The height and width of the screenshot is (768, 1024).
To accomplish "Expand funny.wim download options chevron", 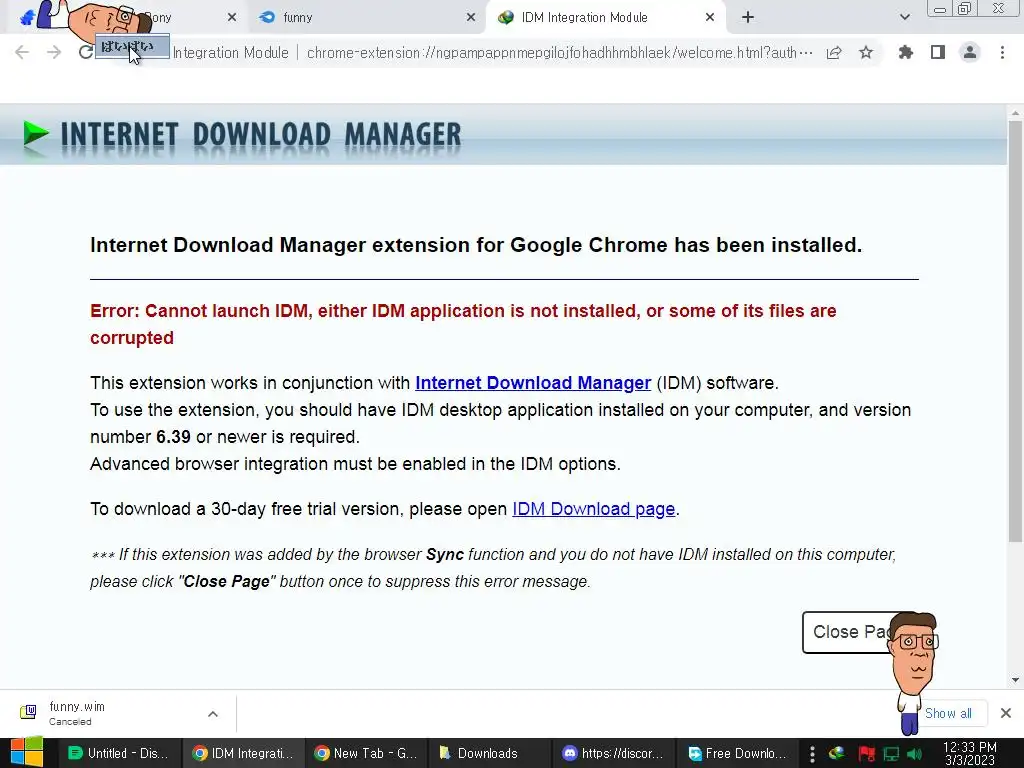I will (212, 714).
